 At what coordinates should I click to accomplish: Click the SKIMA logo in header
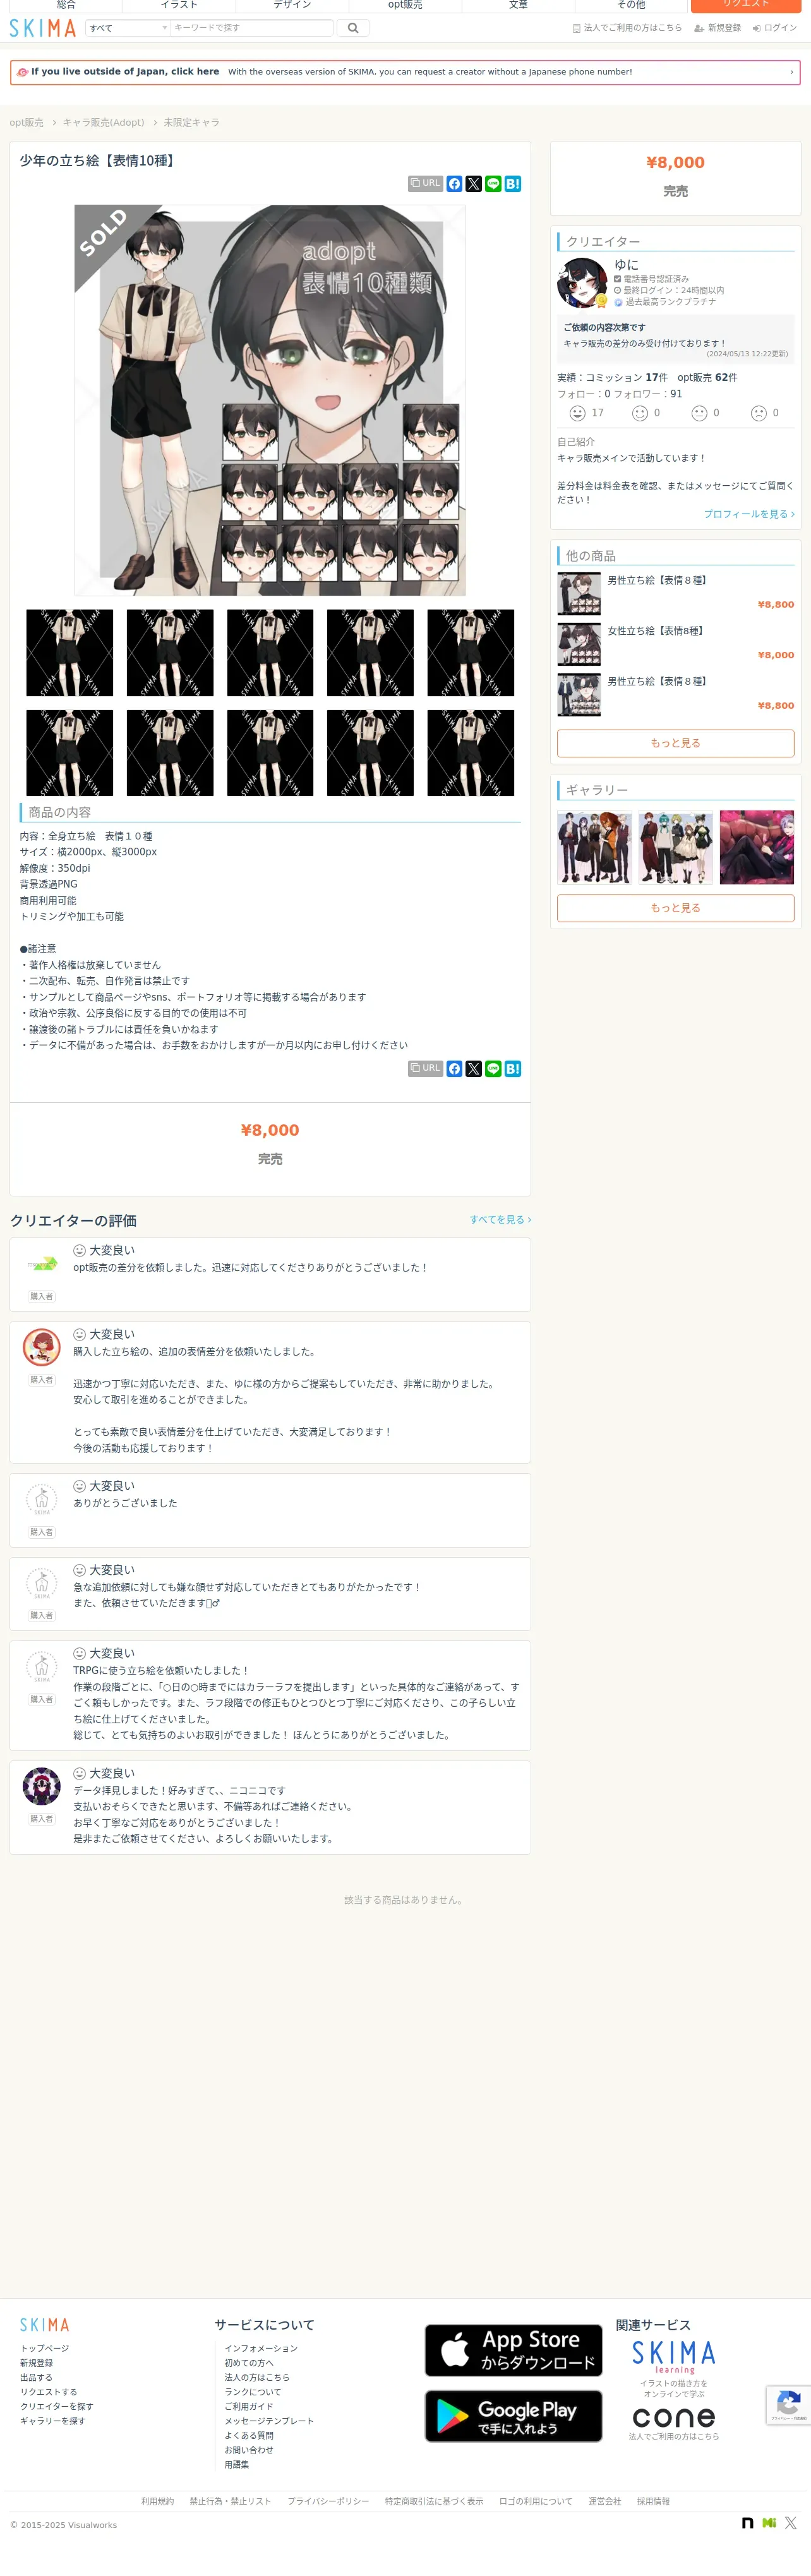(42, 28)
